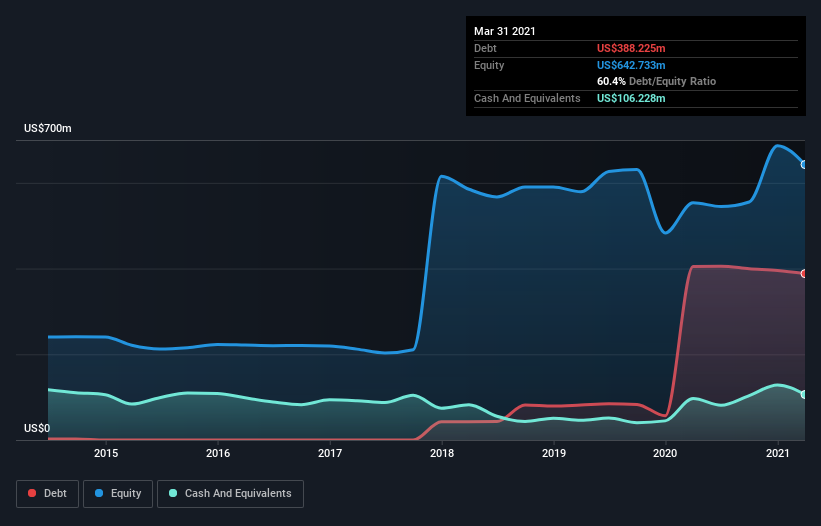Click the US$106.228m cash value
This screenshot has height=526, width=821.
click(x=631, y=98)
